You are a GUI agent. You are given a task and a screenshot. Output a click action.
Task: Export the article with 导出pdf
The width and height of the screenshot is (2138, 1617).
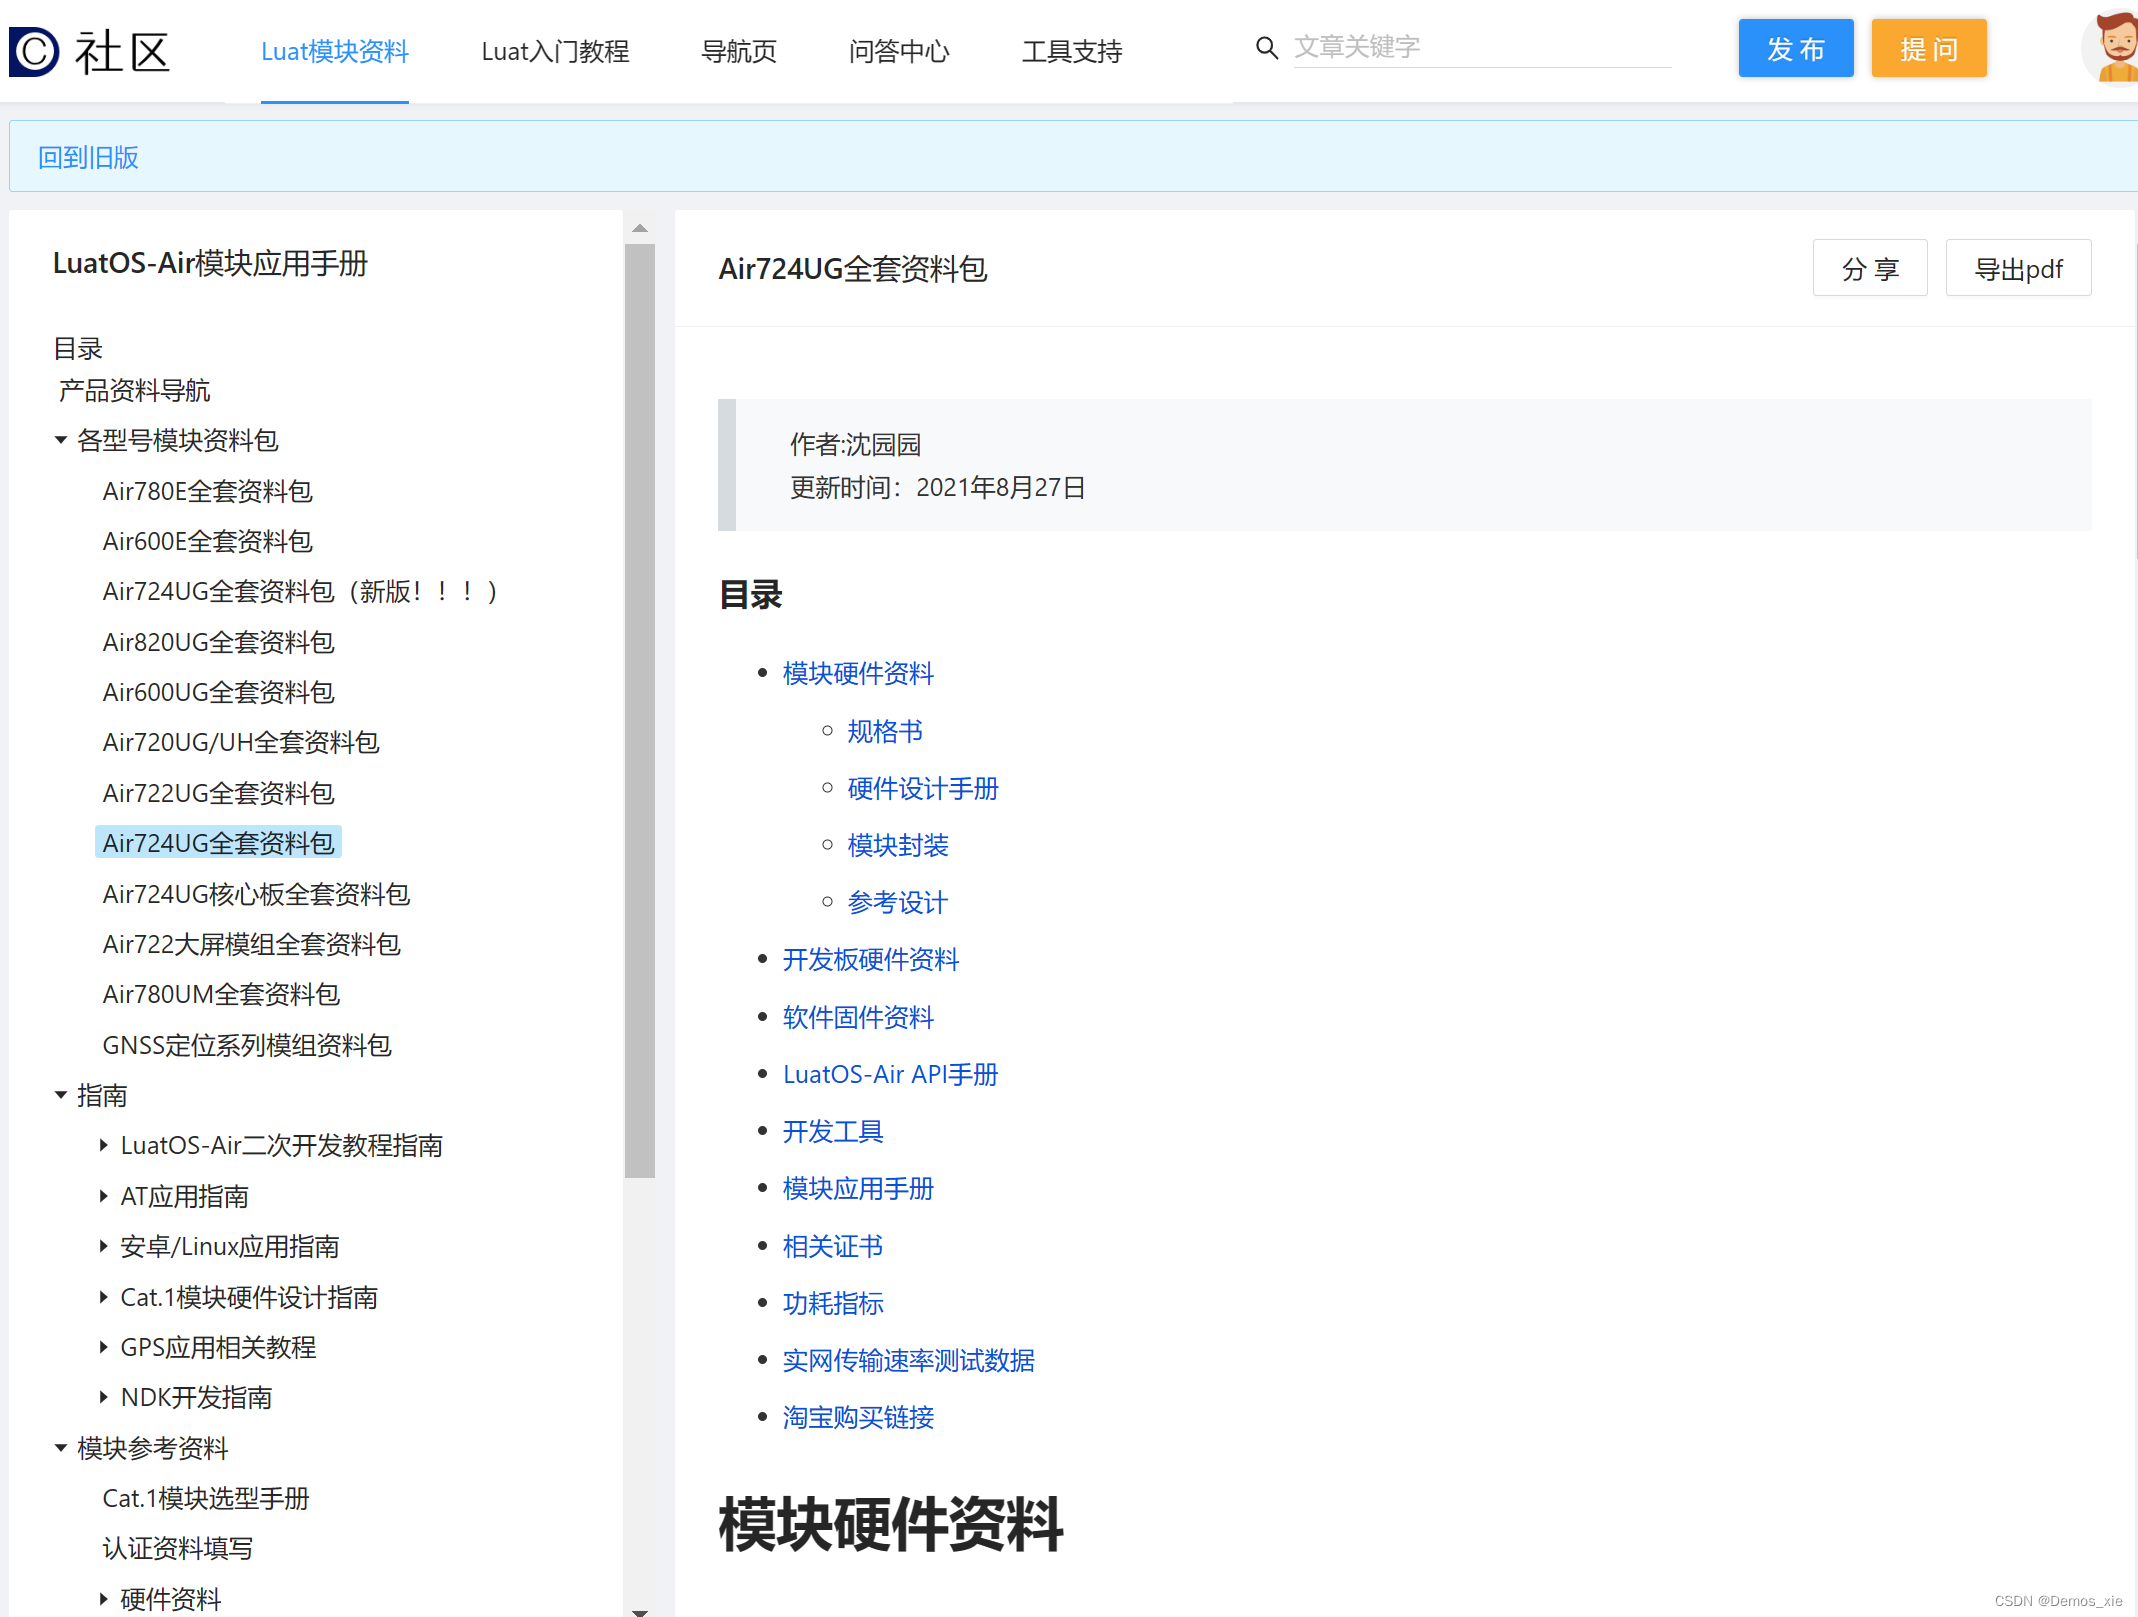coord(2018,268)
